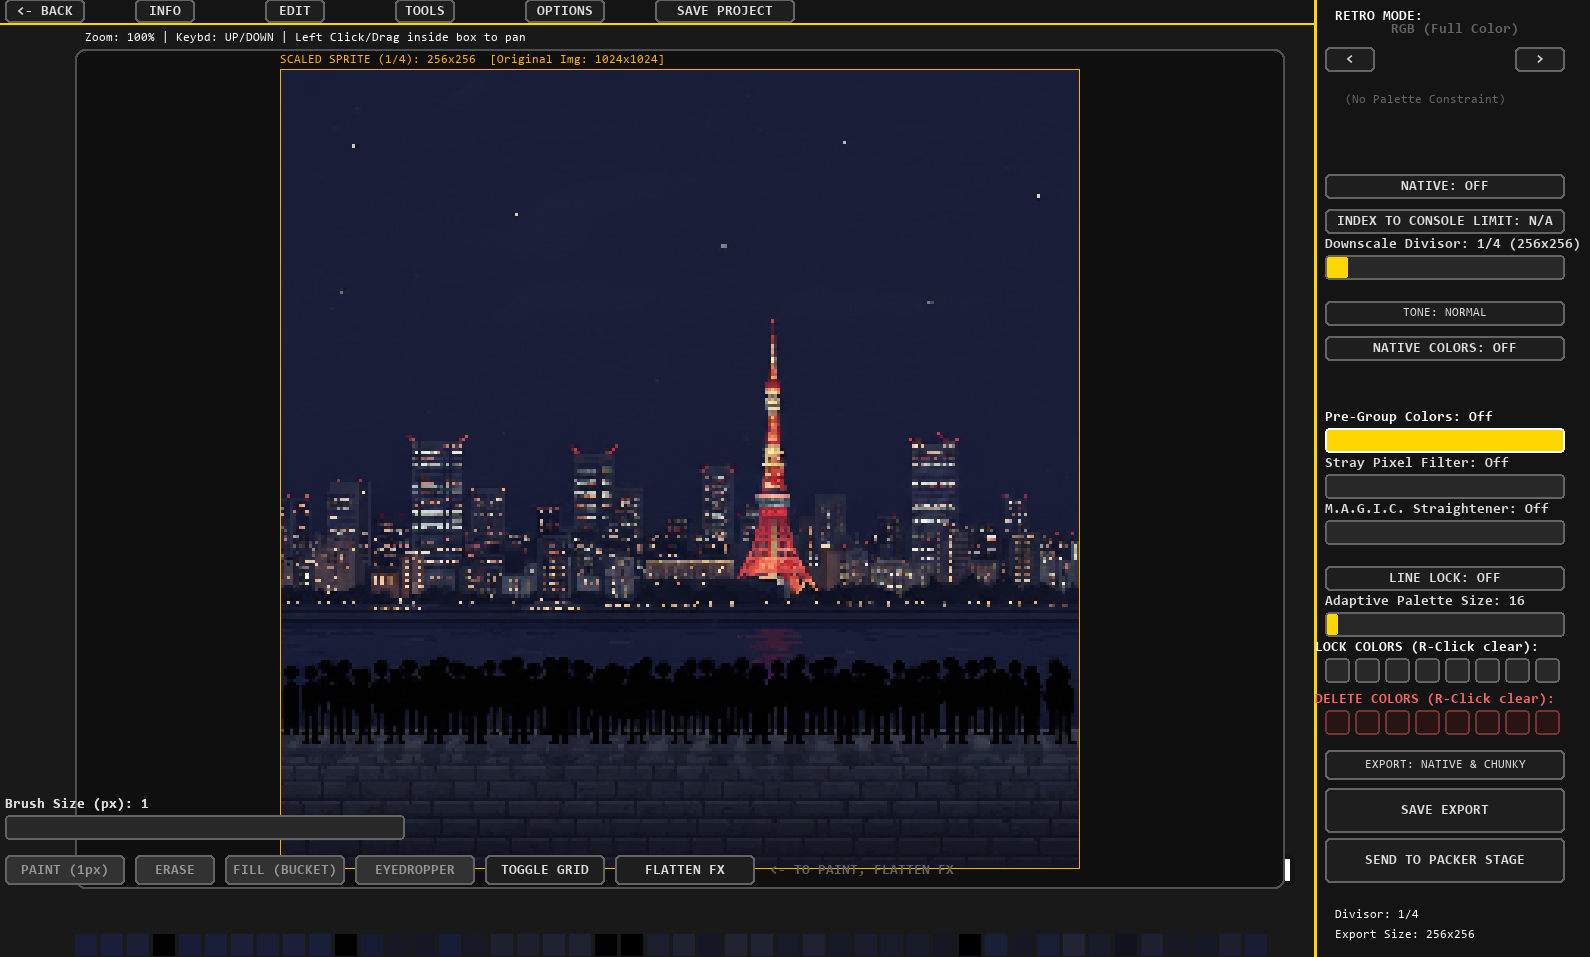
Task: Select the Eyedropper tool
Action: pyautogui.click(x=414, y=870)
